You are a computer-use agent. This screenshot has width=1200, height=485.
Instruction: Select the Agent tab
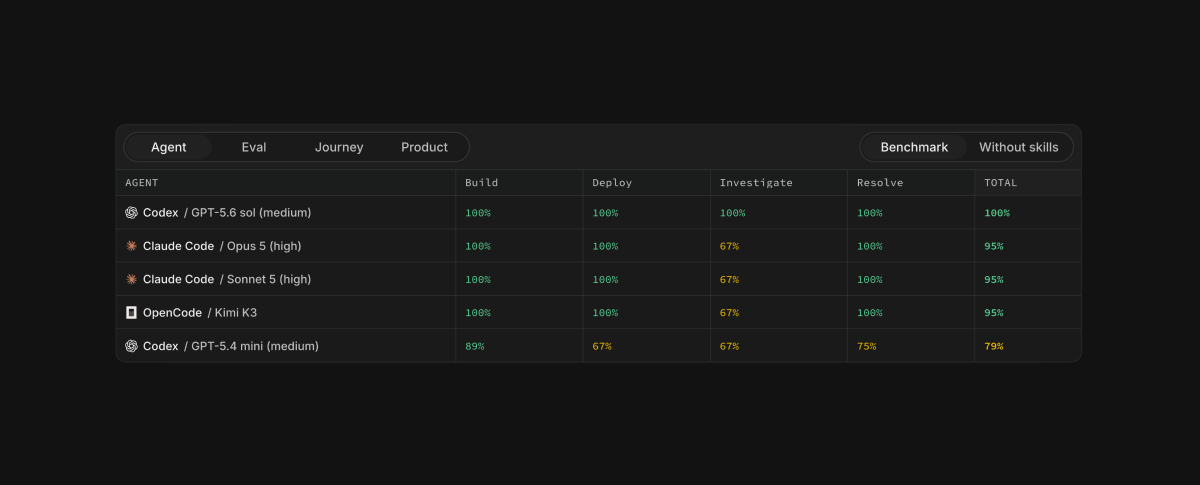click(169, 147)
